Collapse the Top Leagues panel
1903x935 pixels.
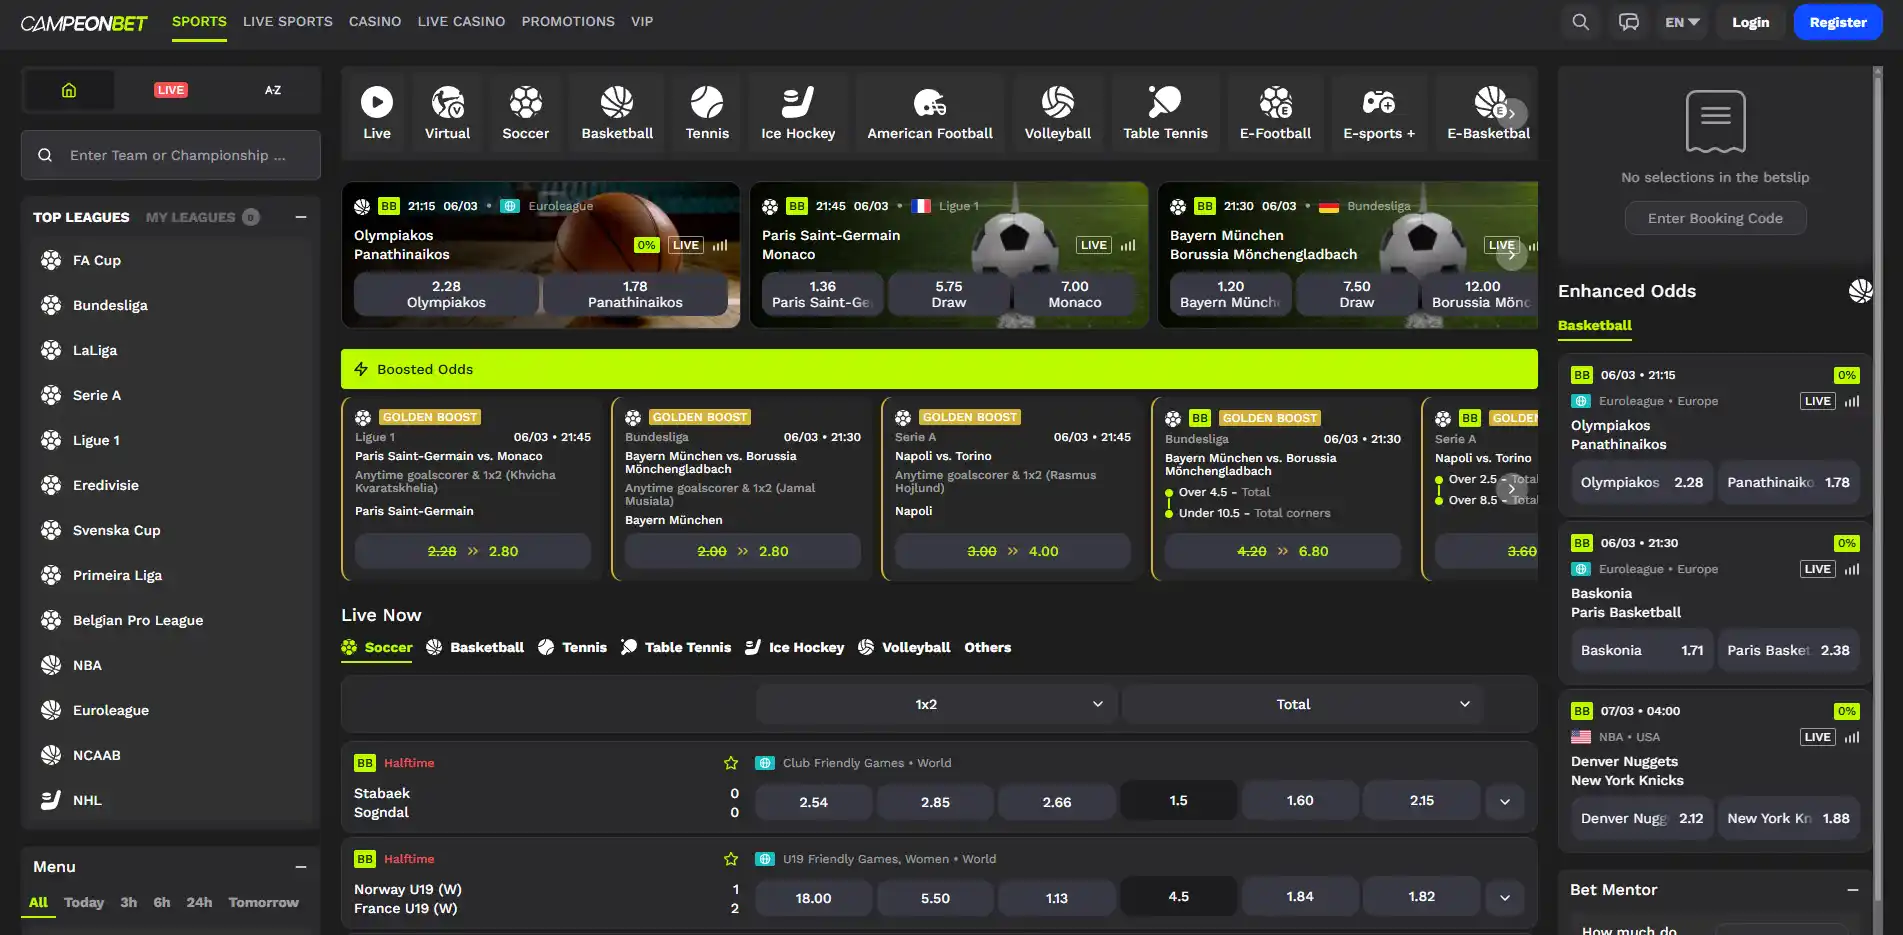coord(301,217)
